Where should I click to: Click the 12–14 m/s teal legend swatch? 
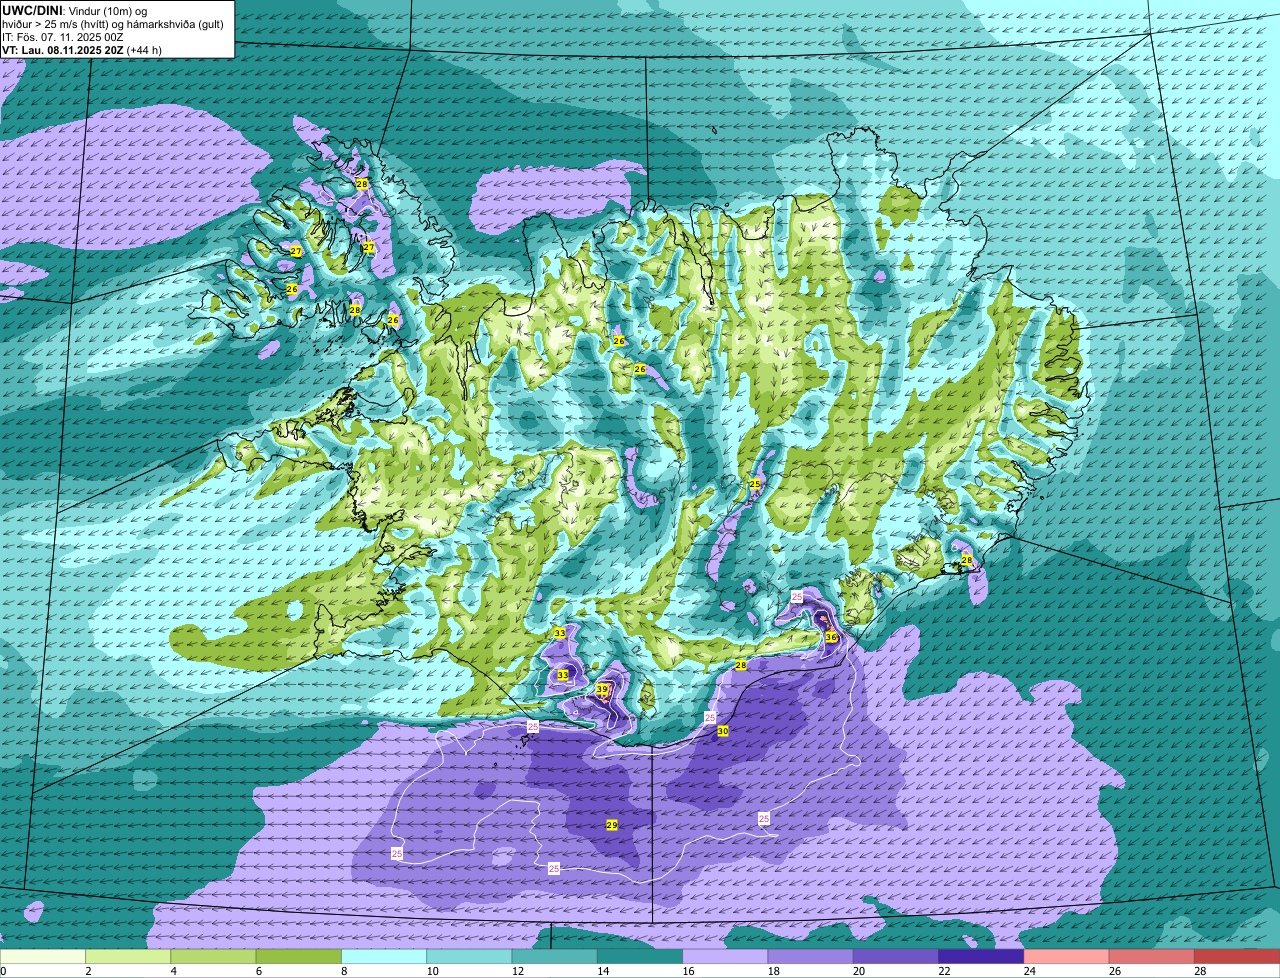pos(554,957)
